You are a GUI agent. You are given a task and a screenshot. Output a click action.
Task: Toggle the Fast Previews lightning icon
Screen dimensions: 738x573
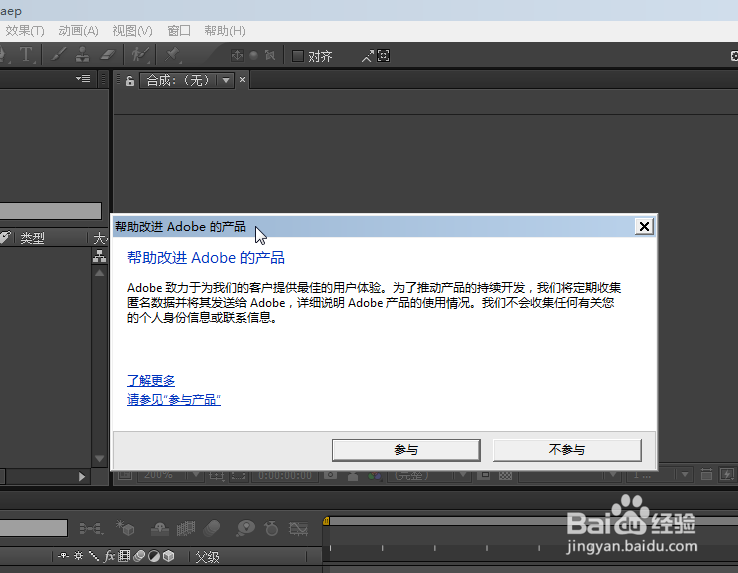pyautogui.click(x=727, y=474)
